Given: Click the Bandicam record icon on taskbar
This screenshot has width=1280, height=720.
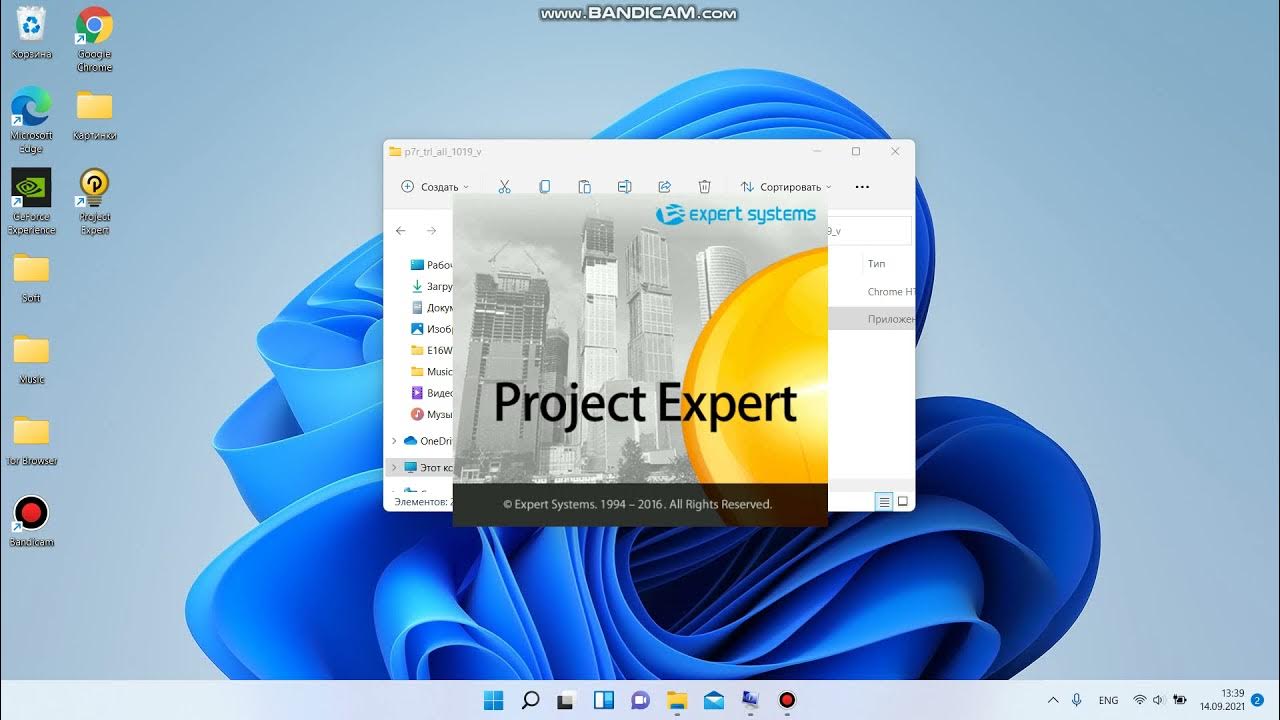Looking at the screenshot, I should point(787,700).
